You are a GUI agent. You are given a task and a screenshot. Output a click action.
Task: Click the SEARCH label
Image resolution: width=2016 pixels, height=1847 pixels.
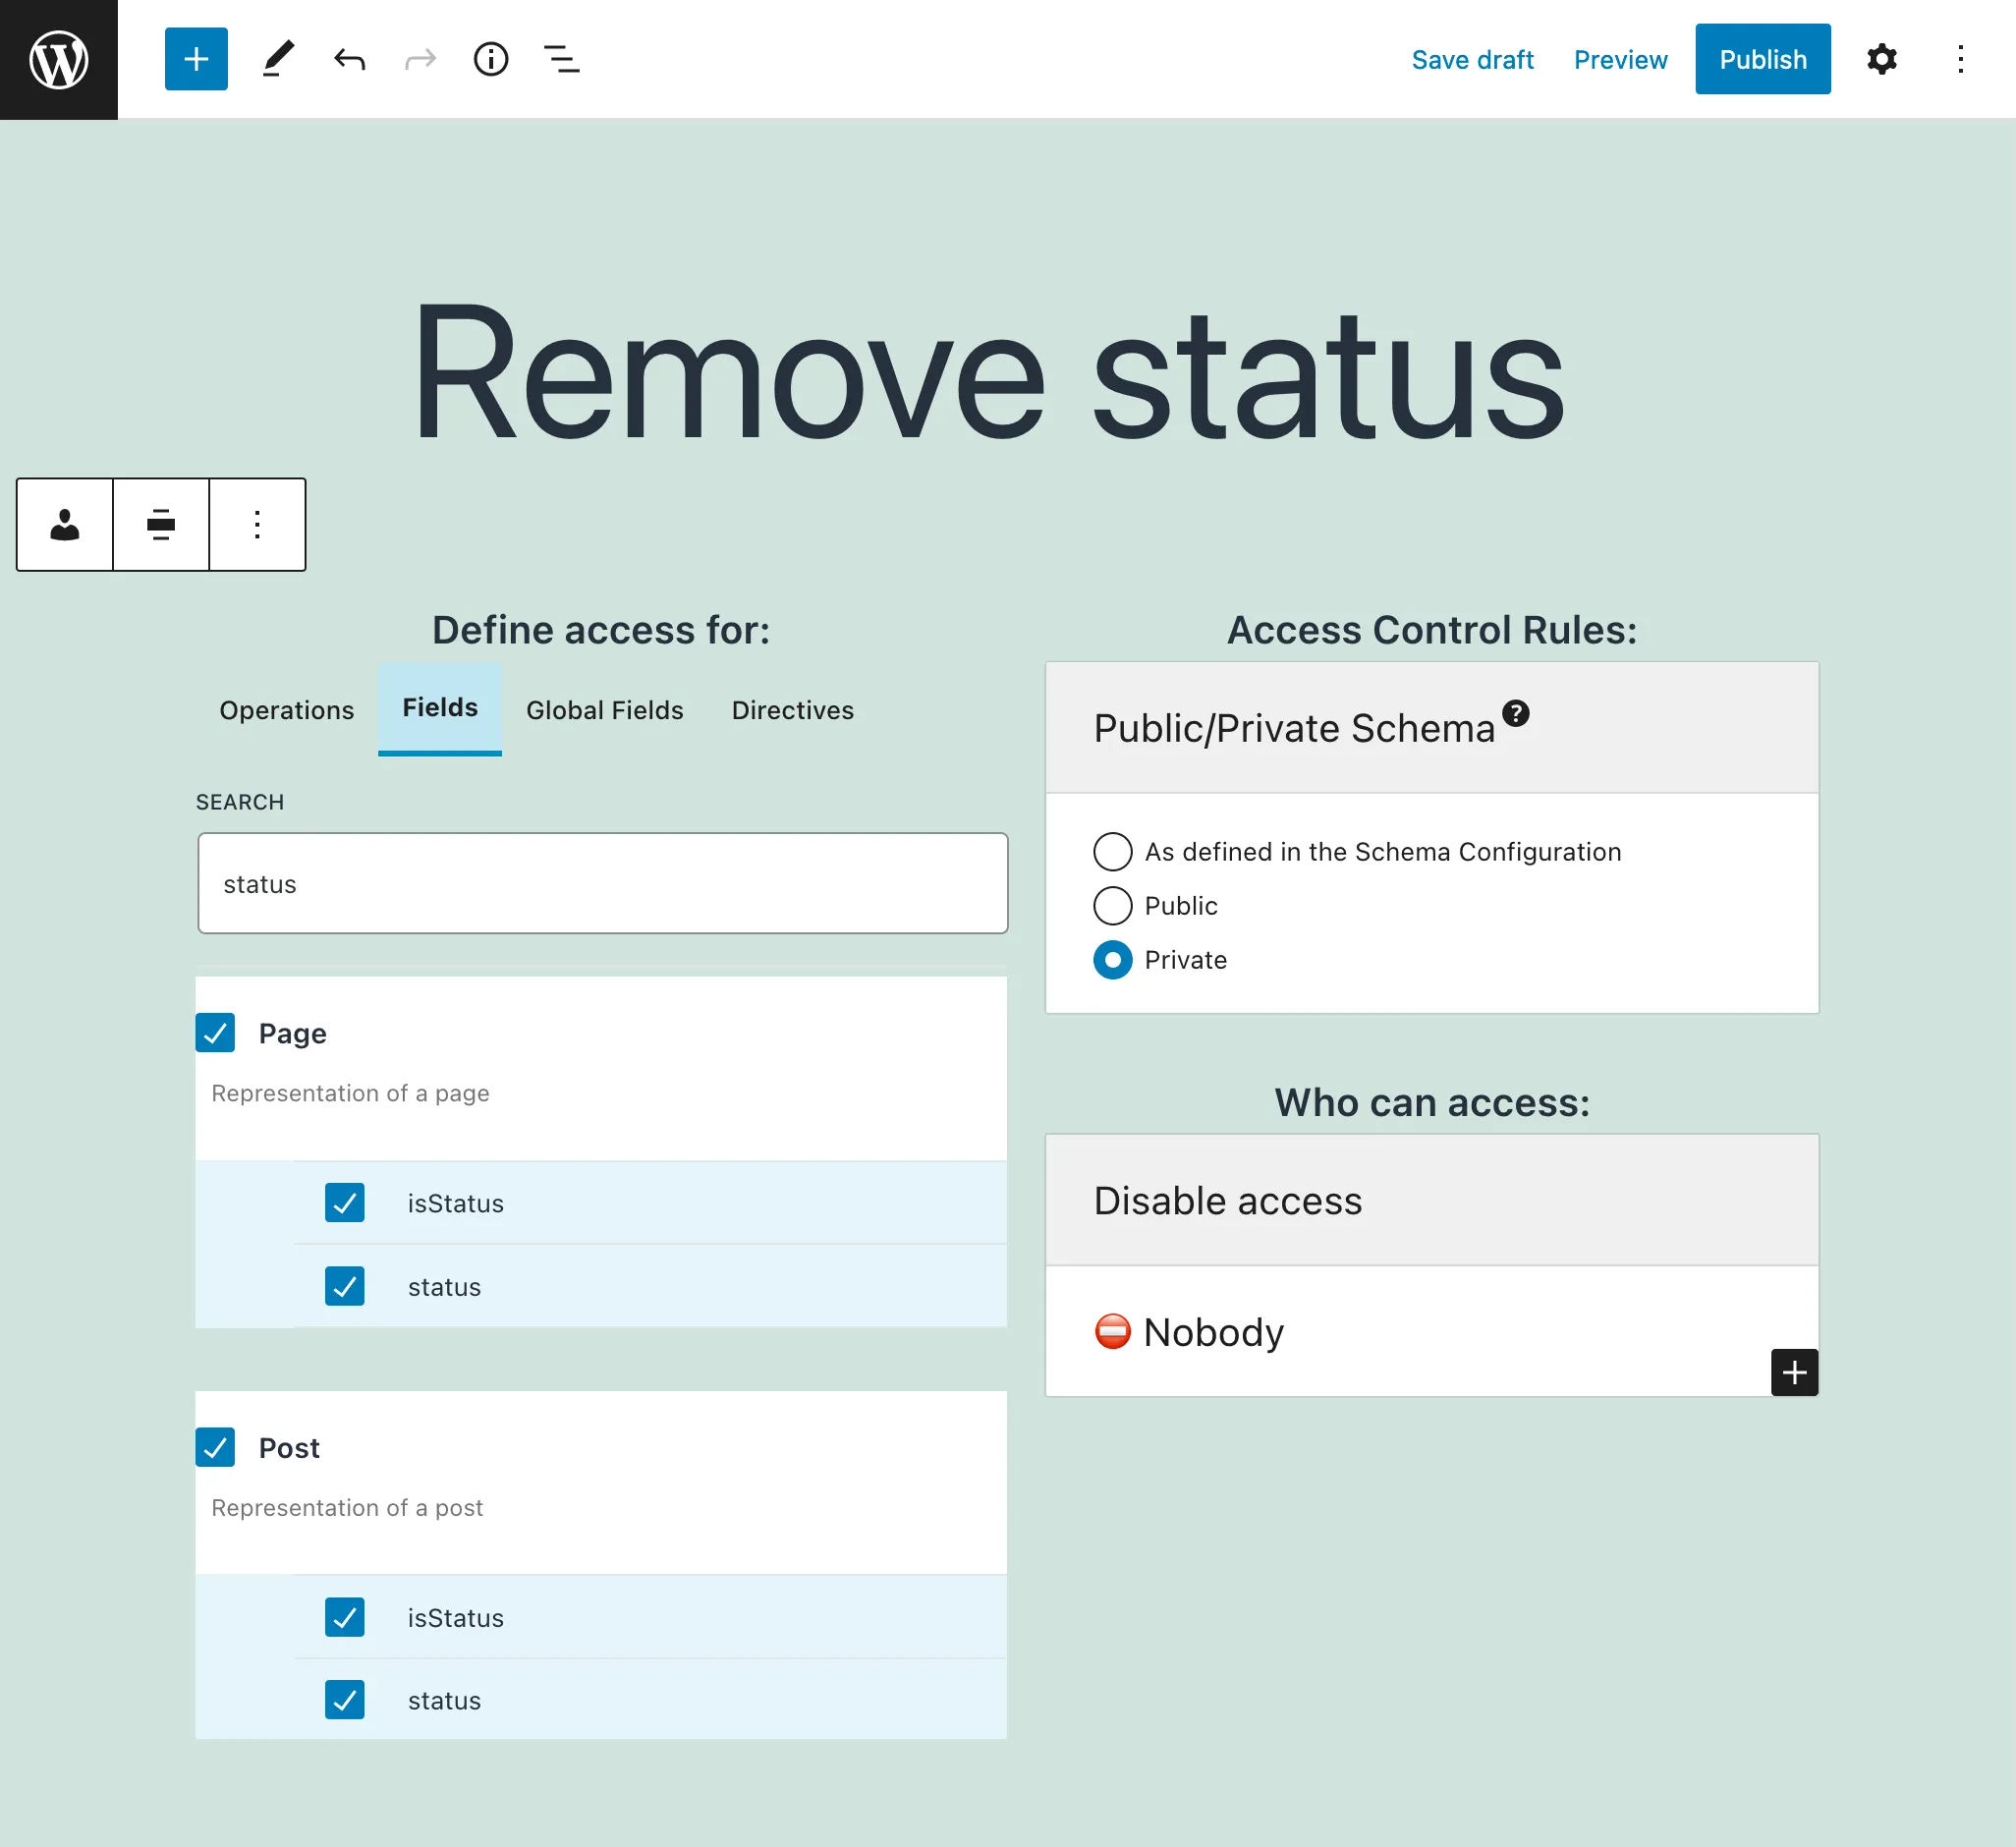coord(240,802)
